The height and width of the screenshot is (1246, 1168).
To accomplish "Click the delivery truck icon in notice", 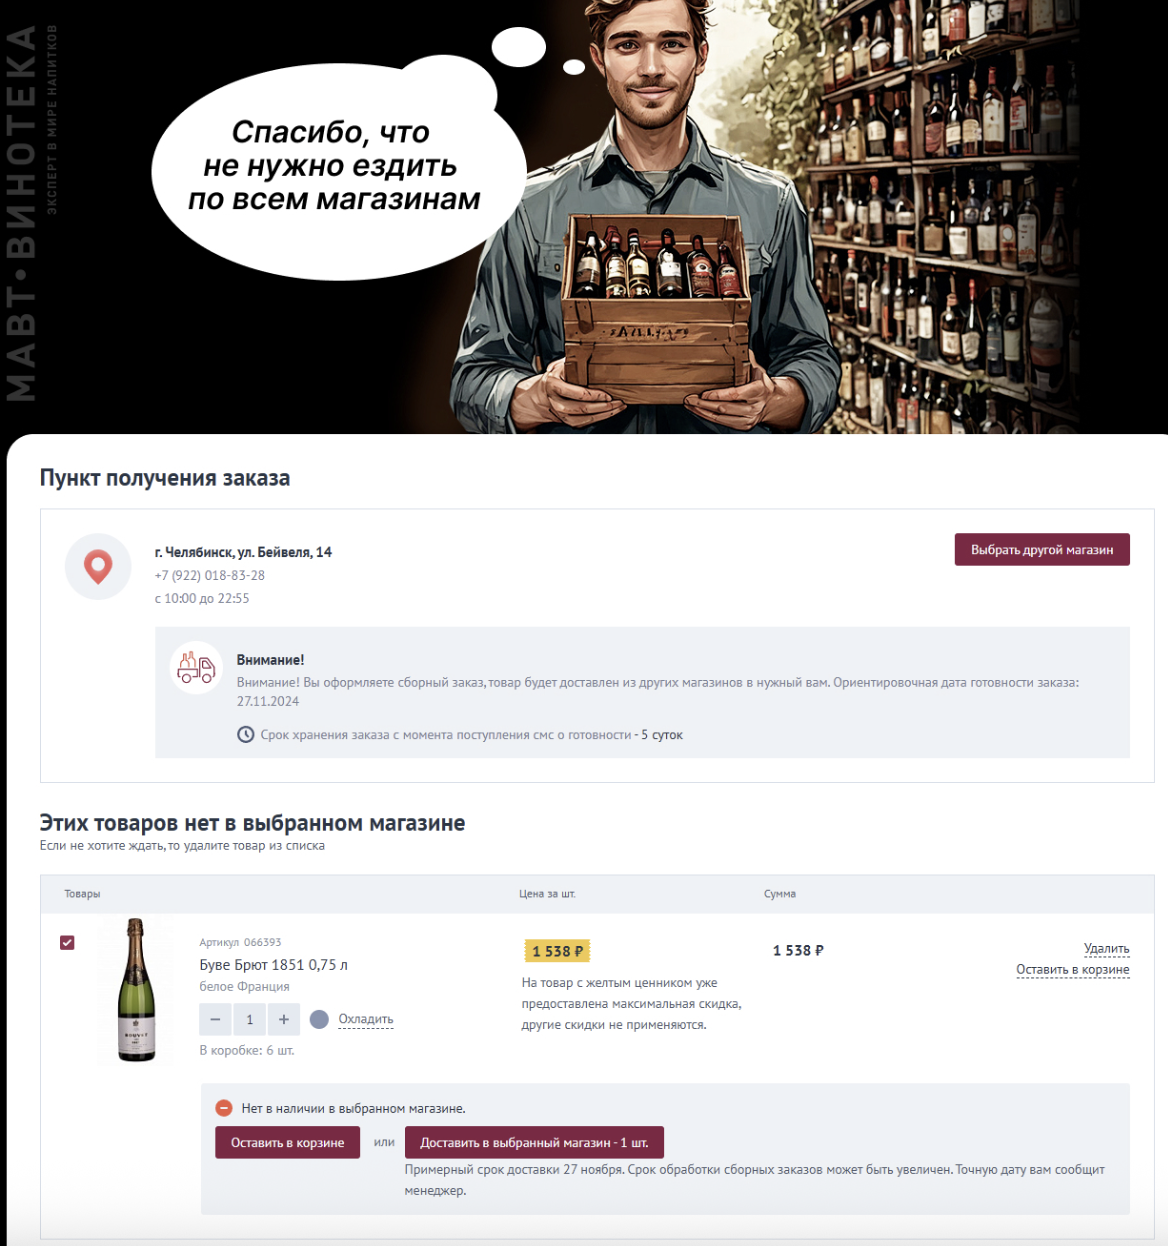I will (196, 667).
